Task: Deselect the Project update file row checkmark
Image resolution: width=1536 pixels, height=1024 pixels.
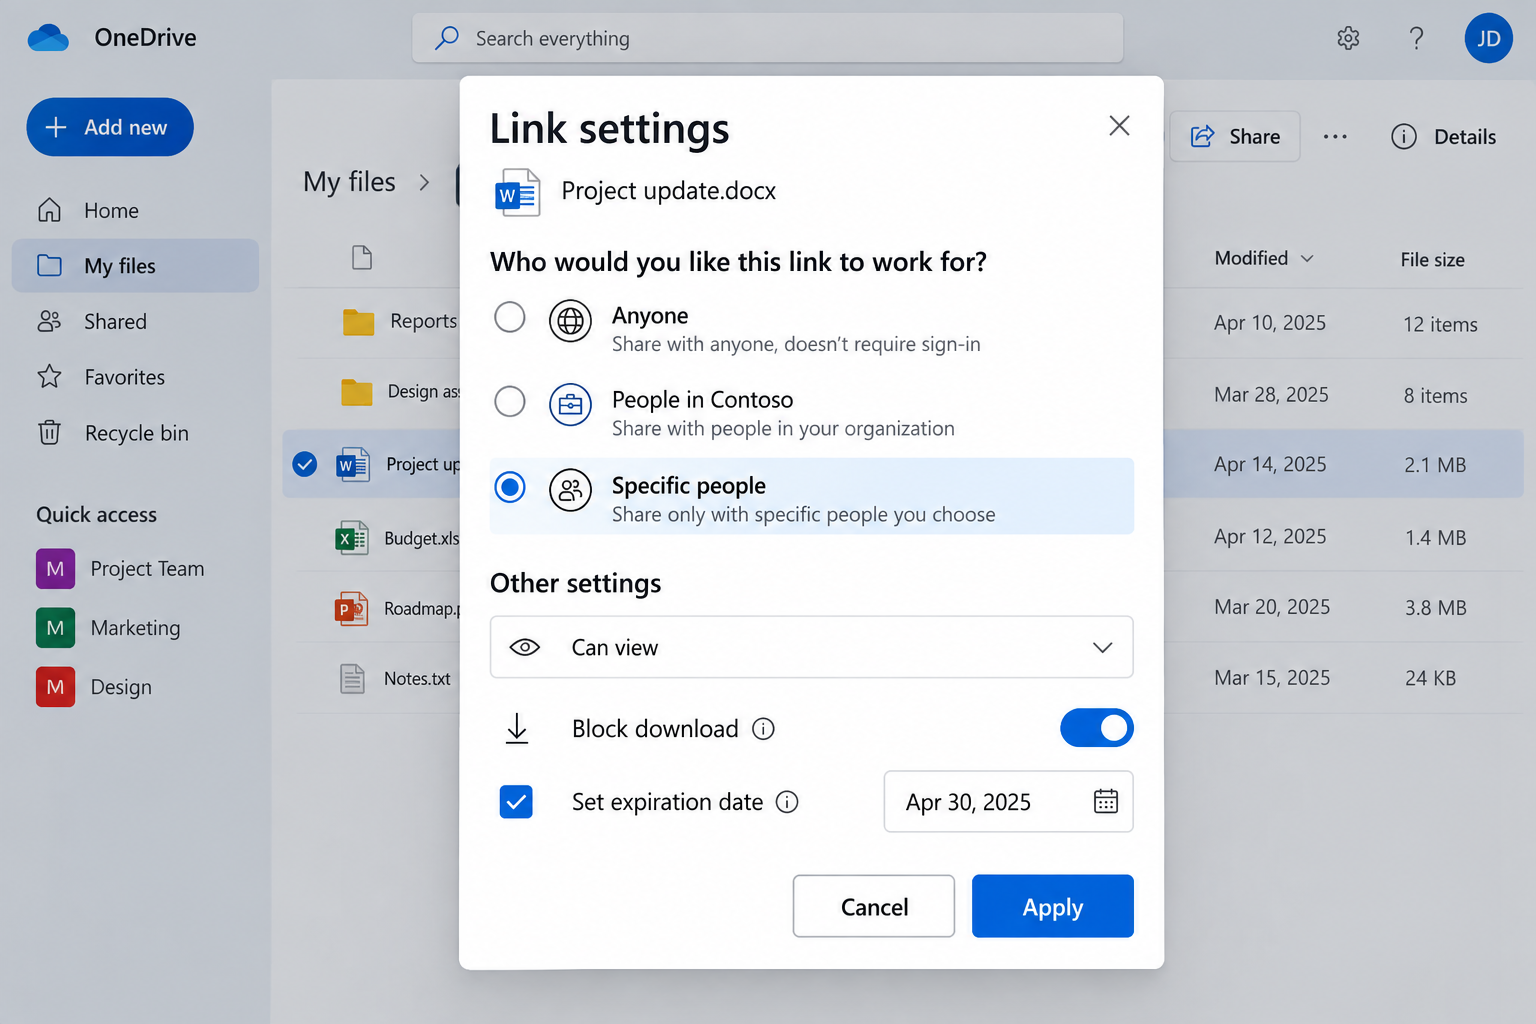Action: (305, 464)
